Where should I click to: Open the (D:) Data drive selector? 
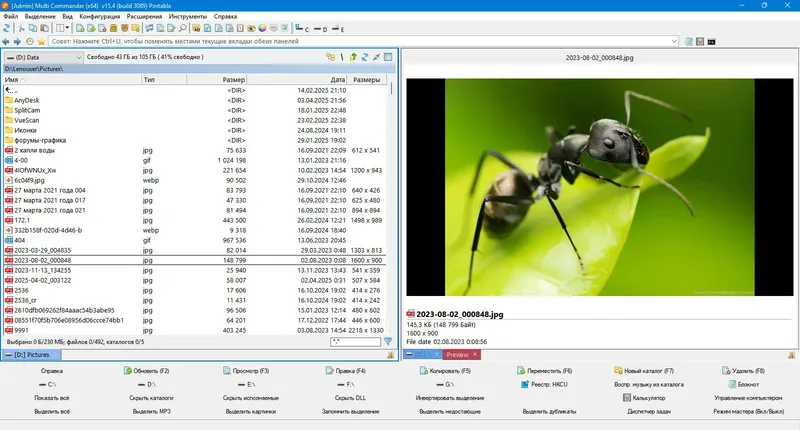44,57
